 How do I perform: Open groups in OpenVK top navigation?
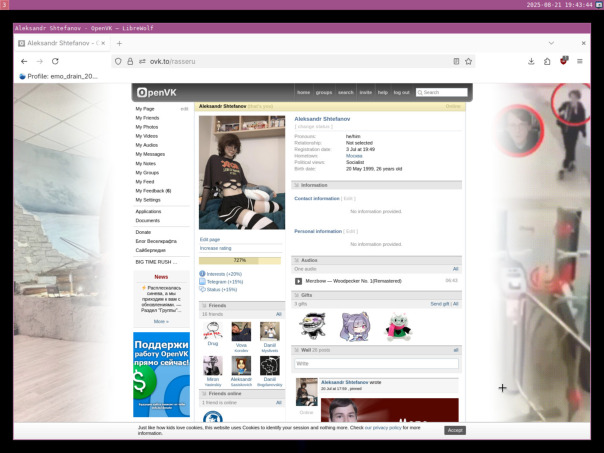(x=324, y=92)
